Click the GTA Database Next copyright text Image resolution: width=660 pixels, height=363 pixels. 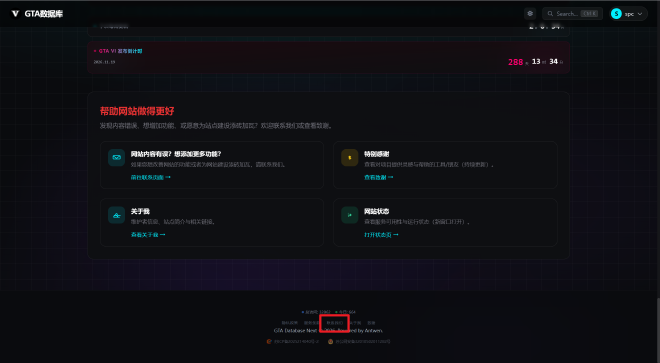click(328, 331)
